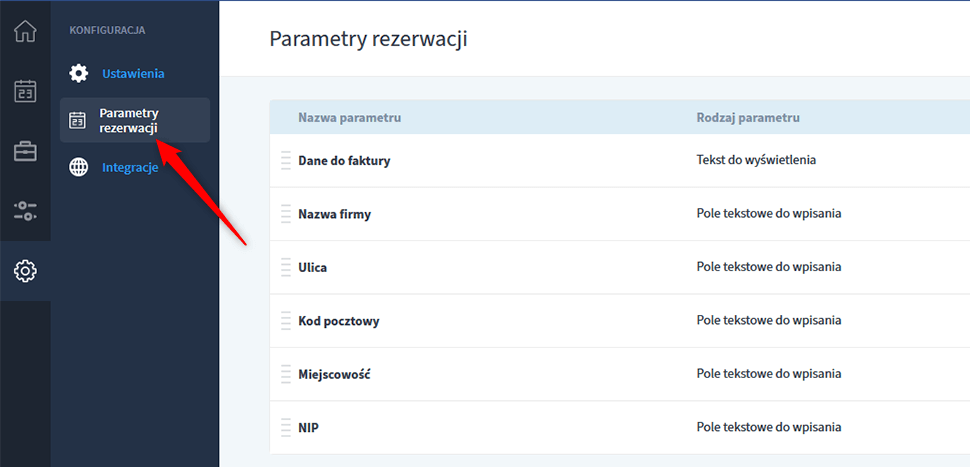Screen dimensions: 970x467
Task: Open the home dashboard icon
Action: [x=25, y=31]
